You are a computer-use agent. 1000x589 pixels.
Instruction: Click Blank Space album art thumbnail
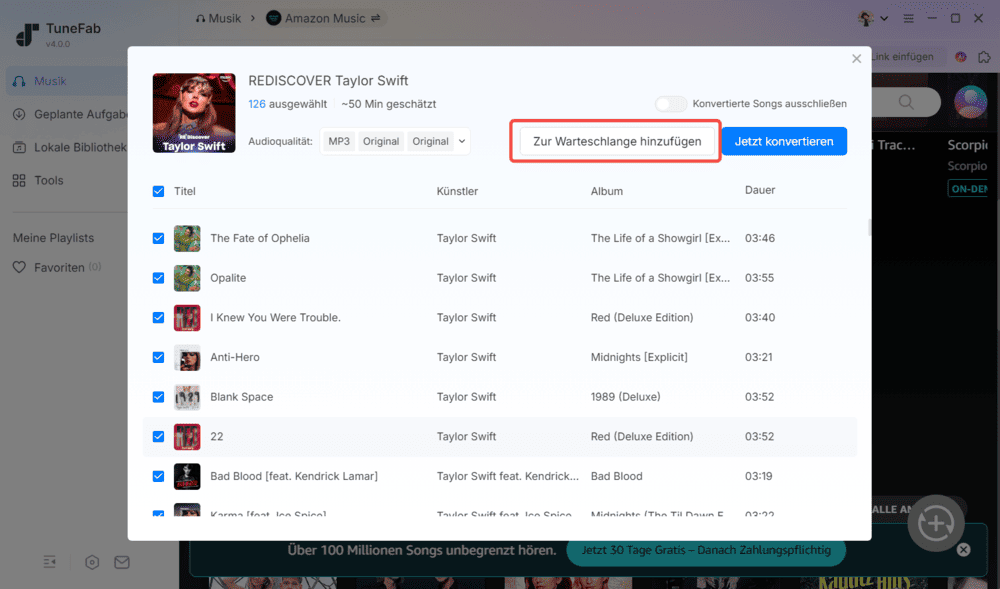(187, 396)
